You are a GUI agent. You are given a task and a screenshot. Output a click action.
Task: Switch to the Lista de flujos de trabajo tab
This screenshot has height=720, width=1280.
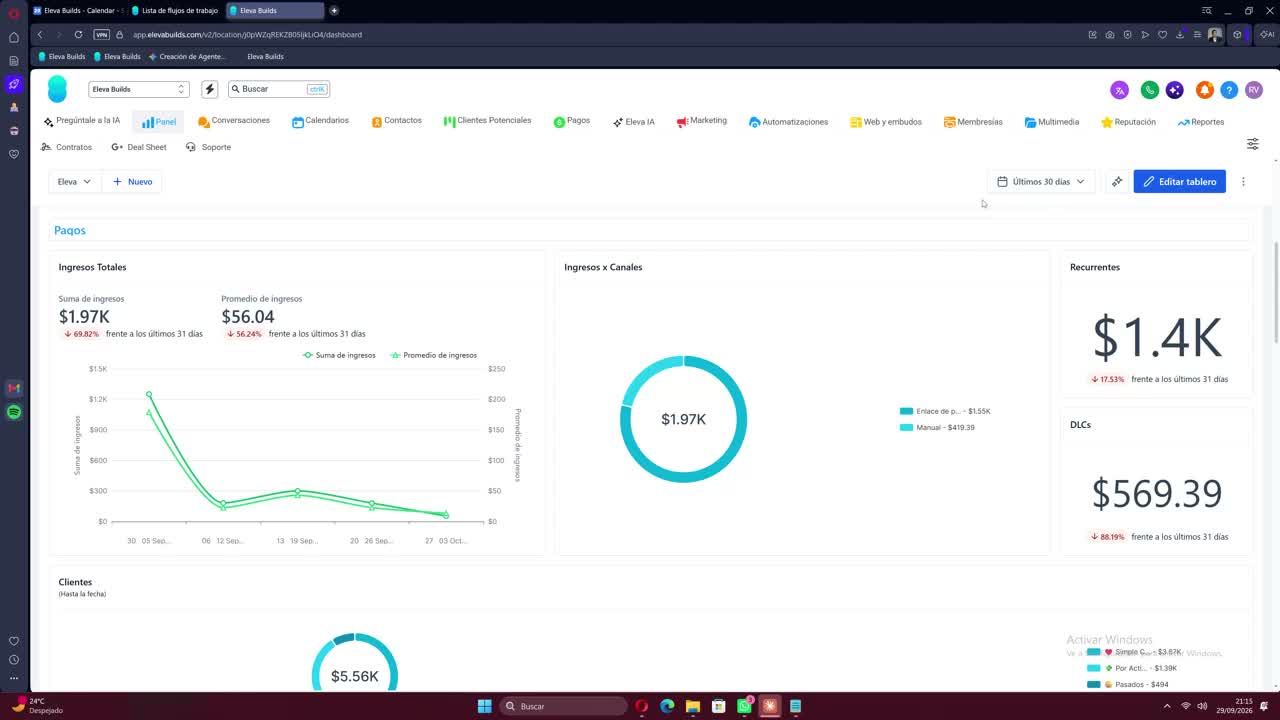pyautogui.click(x=174, y=10)
